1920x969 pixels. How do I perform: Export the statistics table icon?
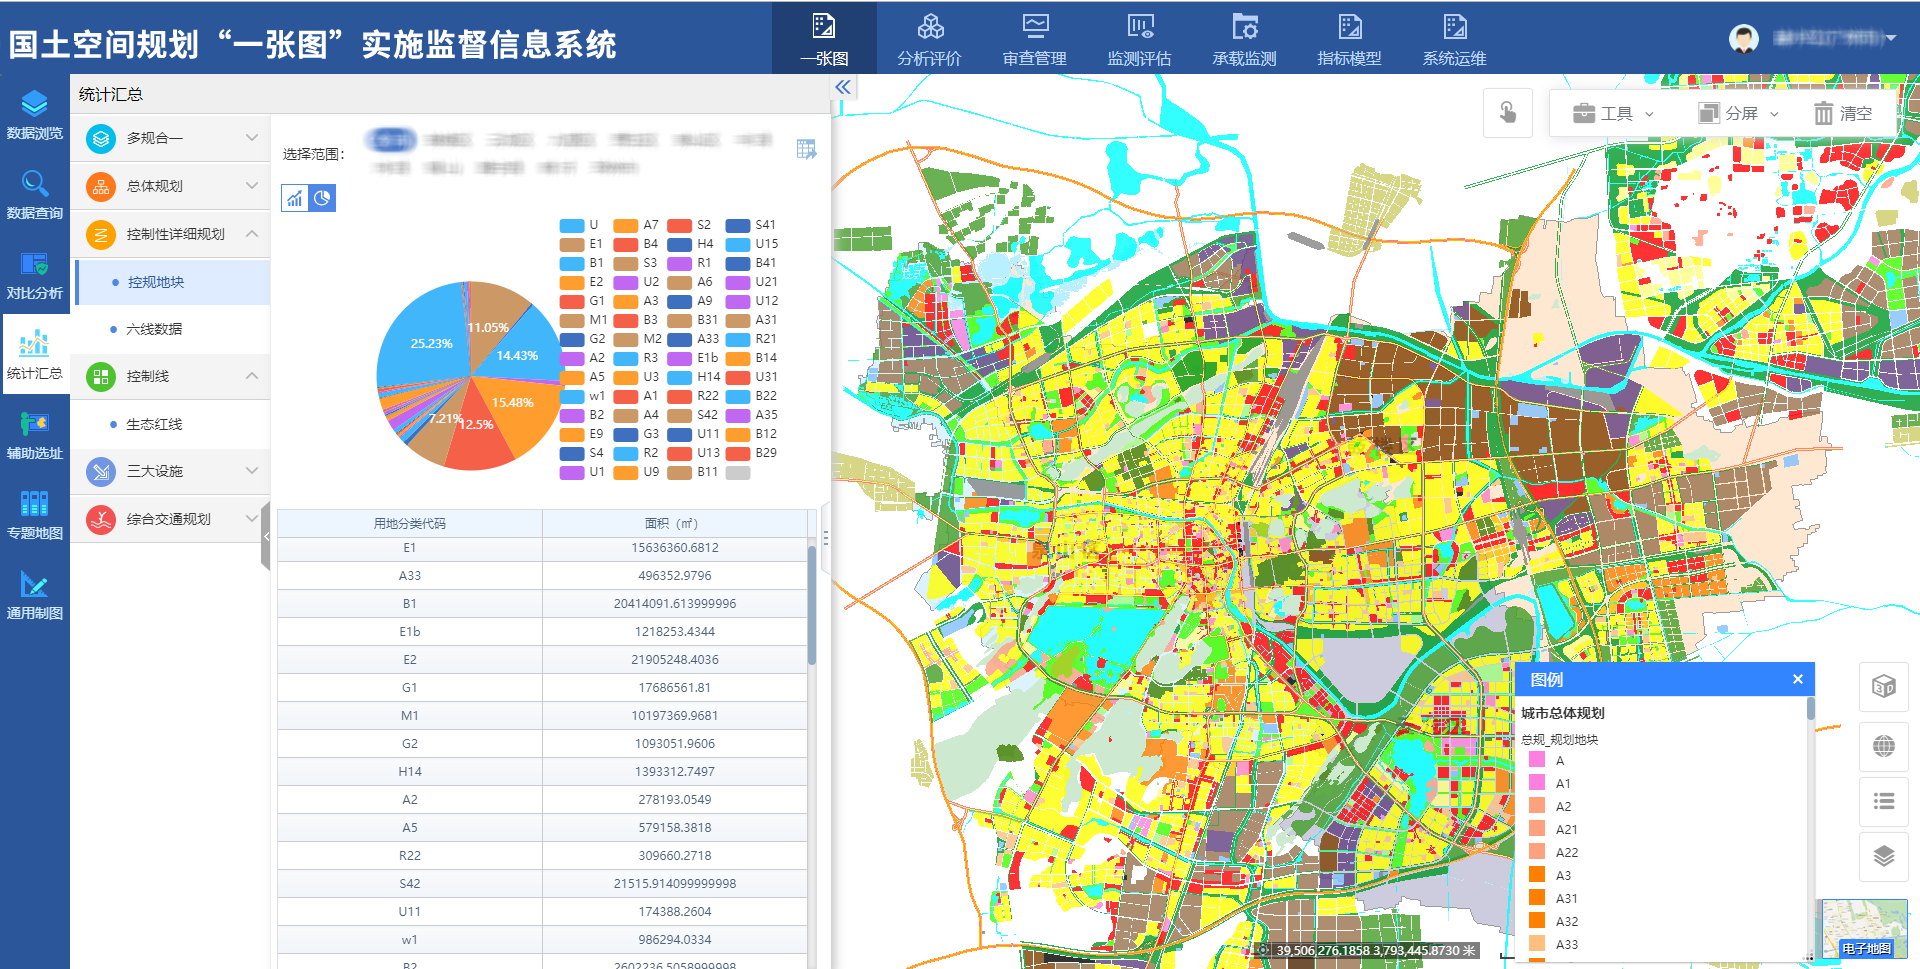pyautogui.click(x=806, y=149)
